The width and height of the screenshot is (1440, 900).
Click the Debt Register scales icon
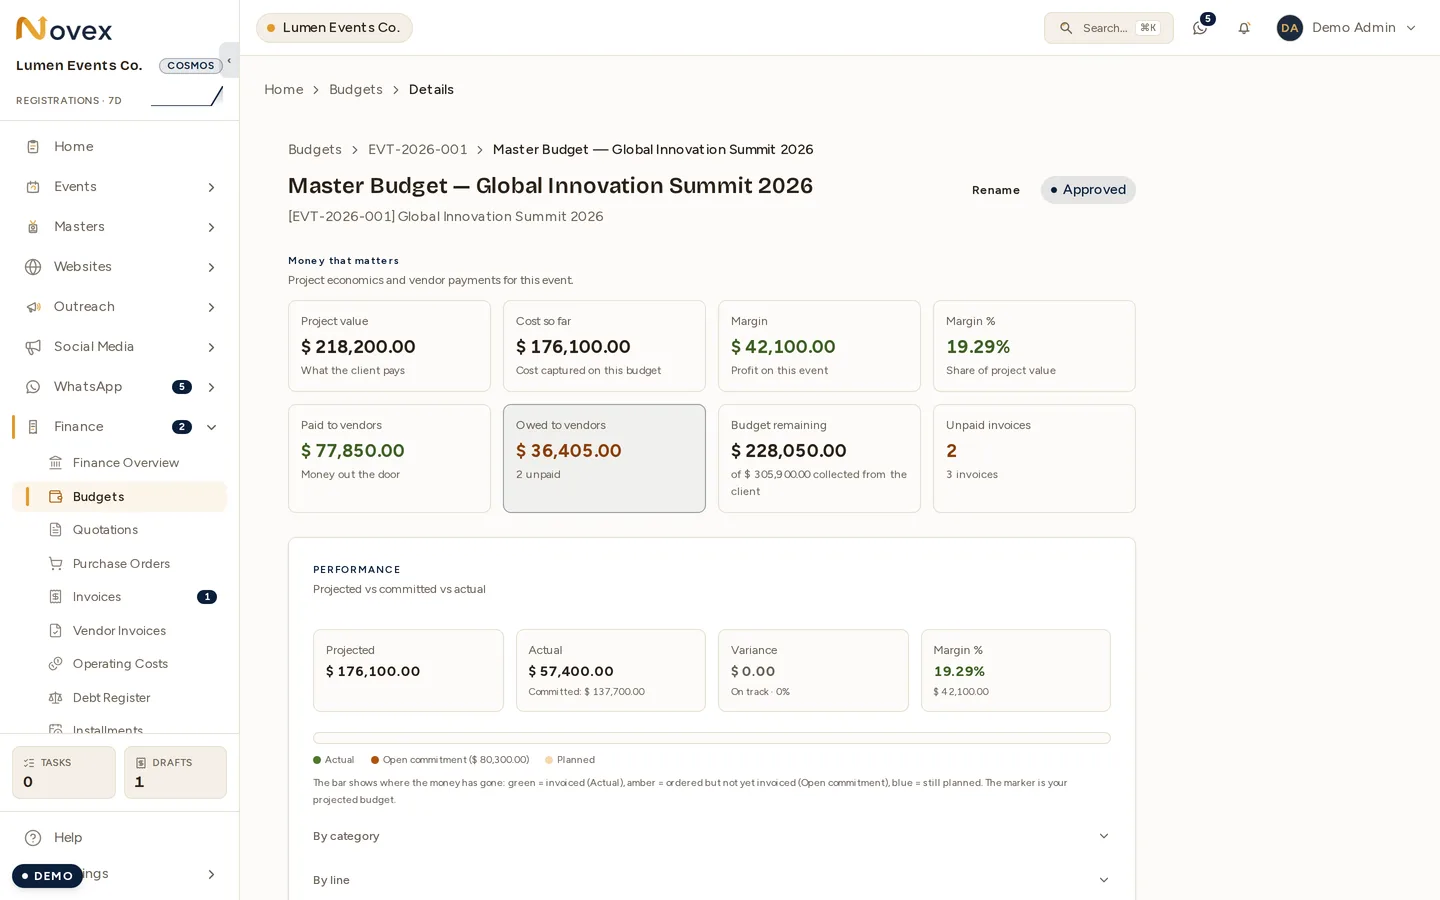click(x=56, y=698)
